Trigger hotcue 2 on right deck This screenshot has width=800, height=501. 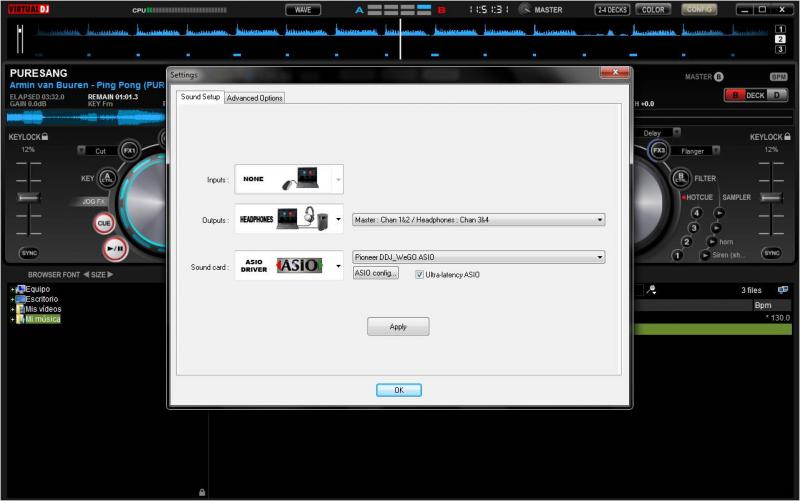click(x=687, y=242)
